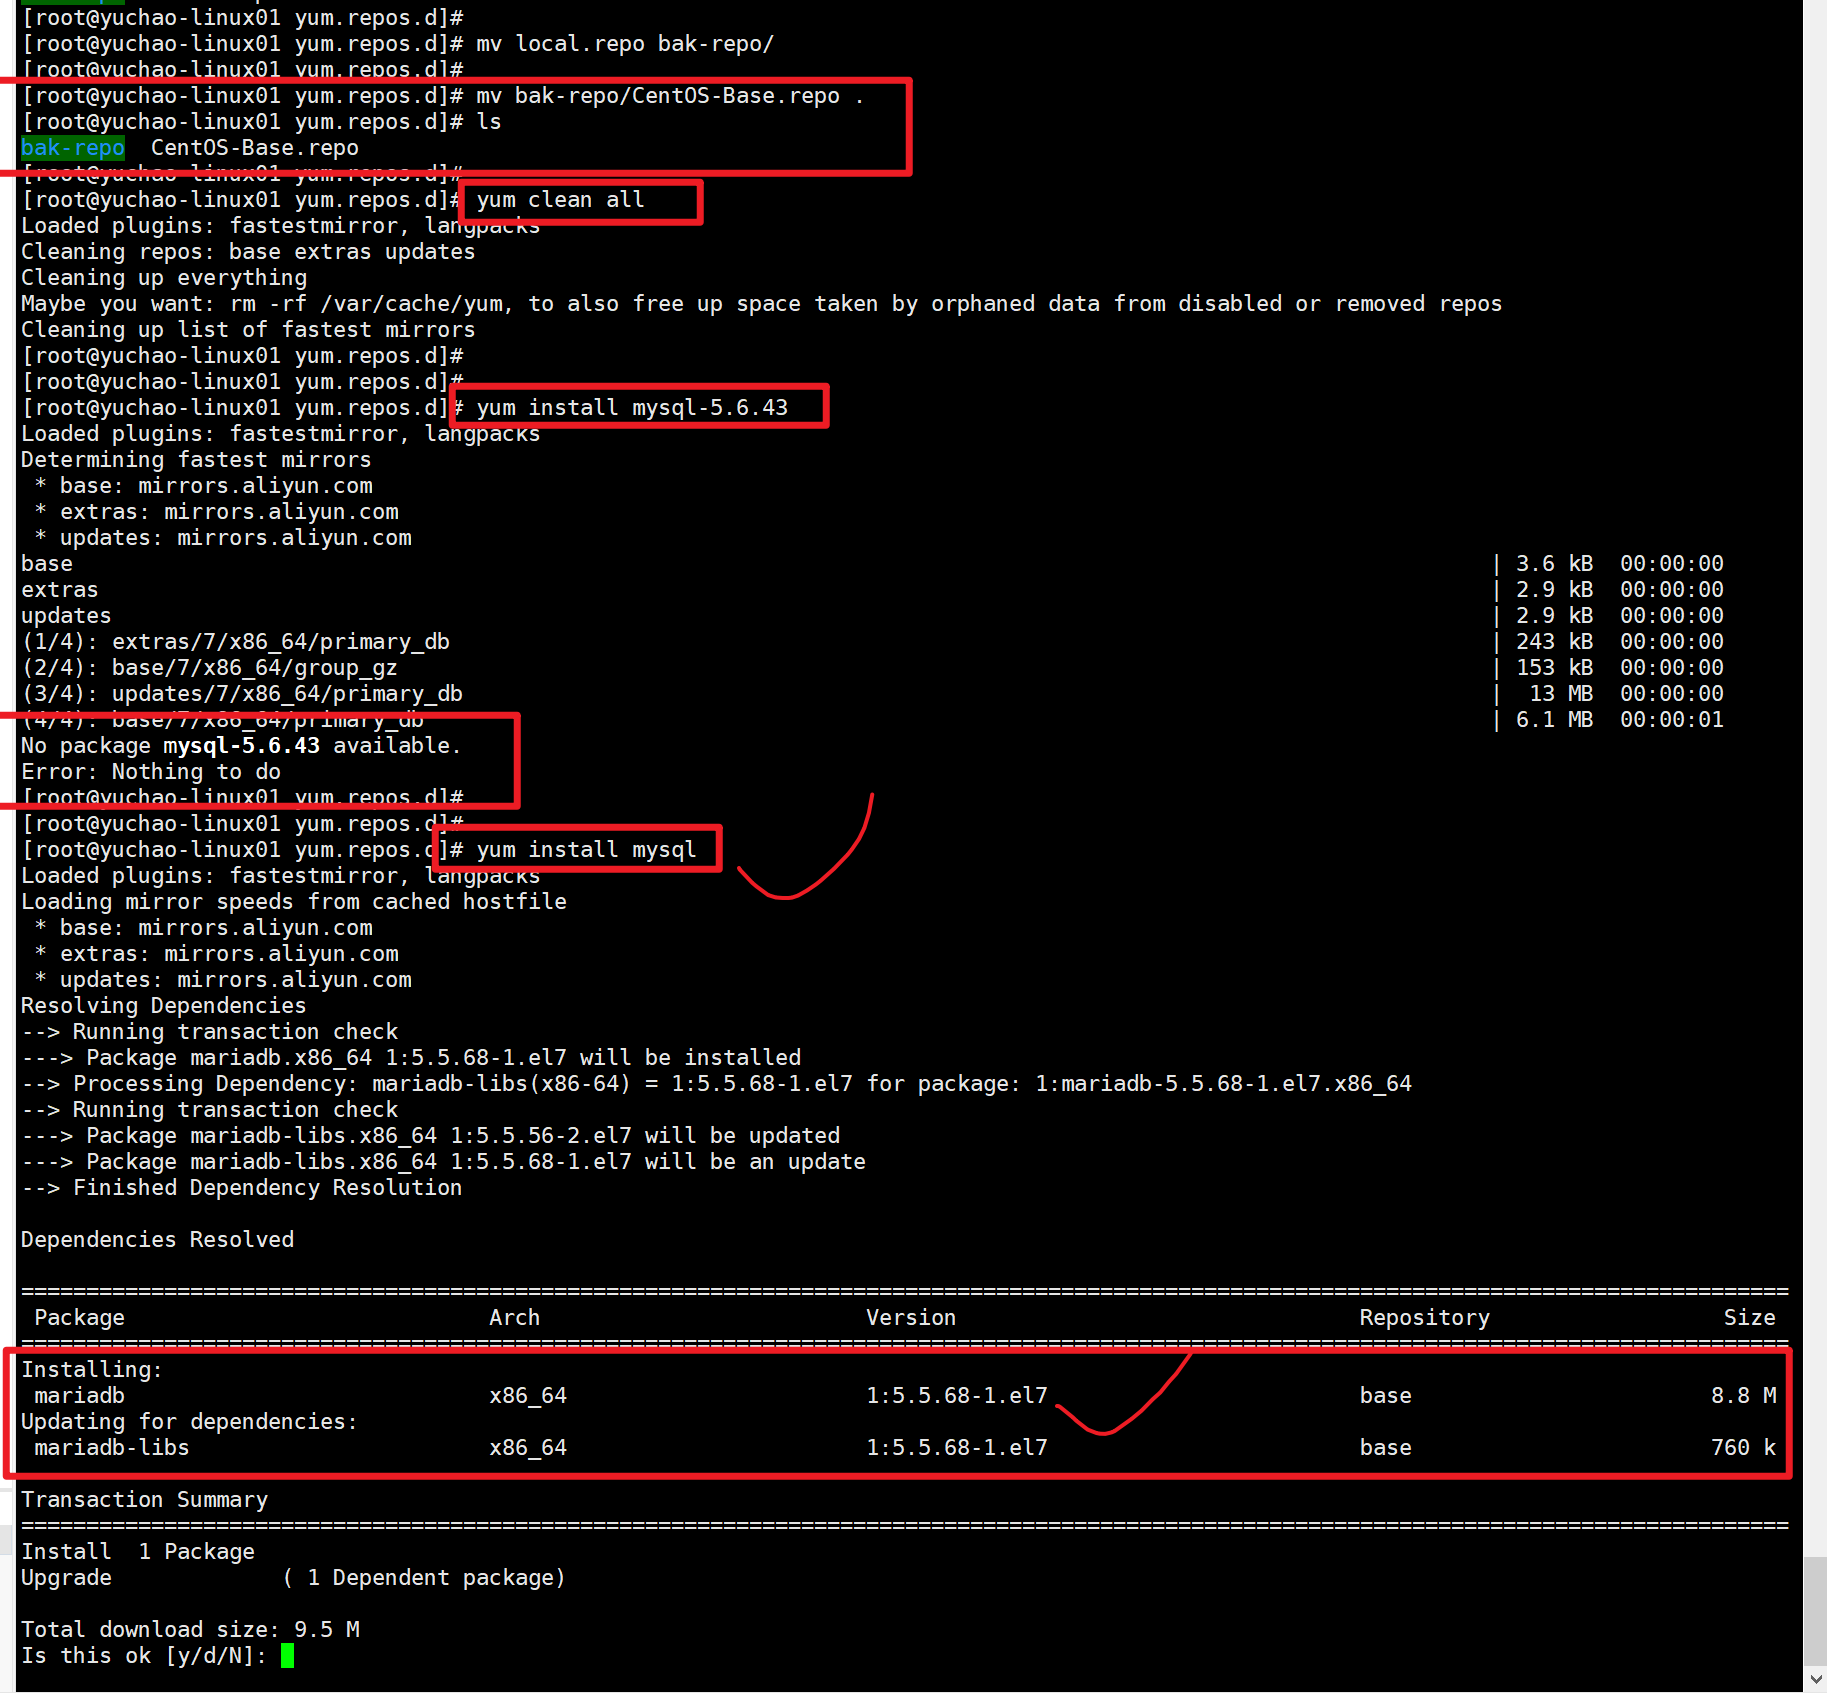Click the scrollbar down arrow
Viewport: 1827px width, 1693px height.
[1815, 1678]
